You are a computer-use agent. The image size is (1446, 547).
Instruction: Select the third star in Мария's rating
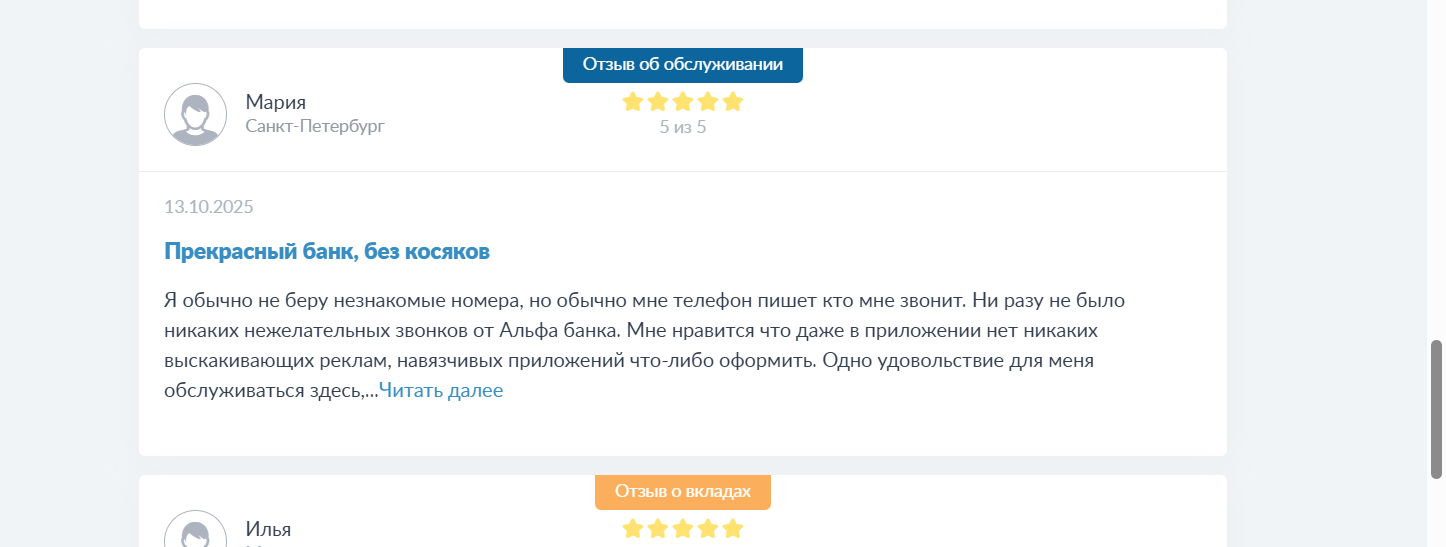(683, 101)
